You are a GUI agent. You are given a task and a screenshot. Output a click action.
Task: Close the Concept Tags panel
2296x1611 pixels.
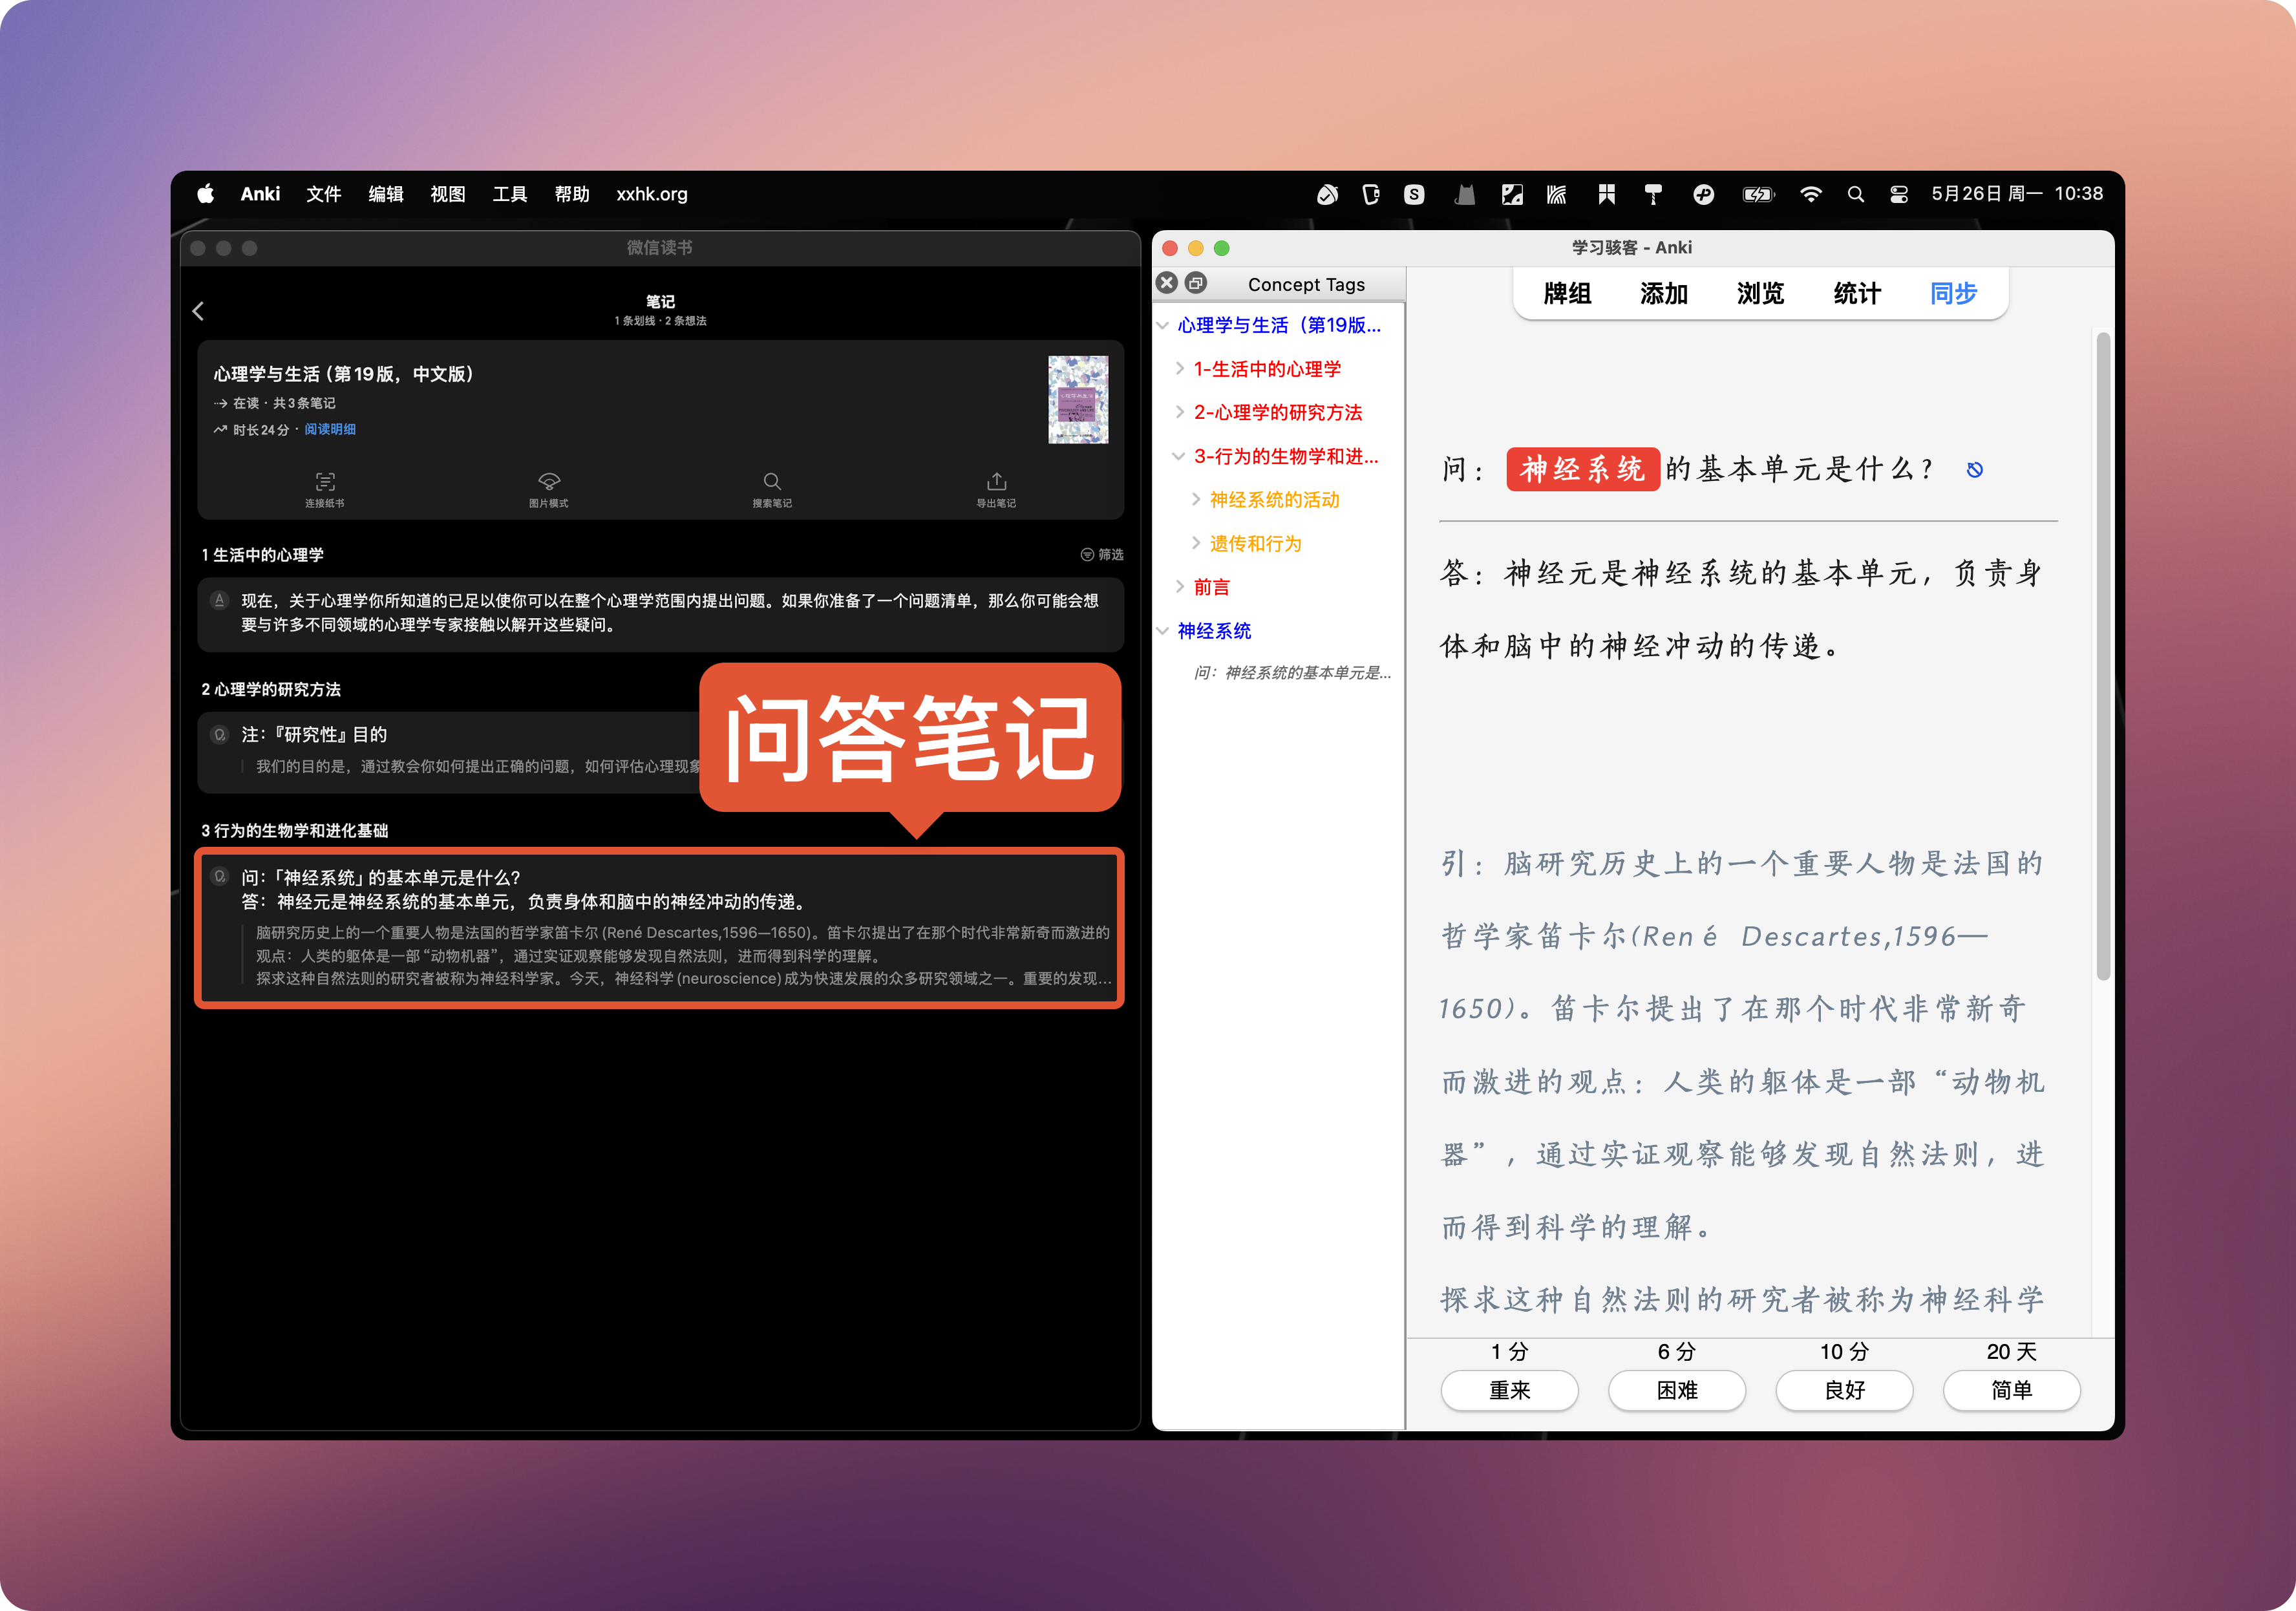point(1167,283)
